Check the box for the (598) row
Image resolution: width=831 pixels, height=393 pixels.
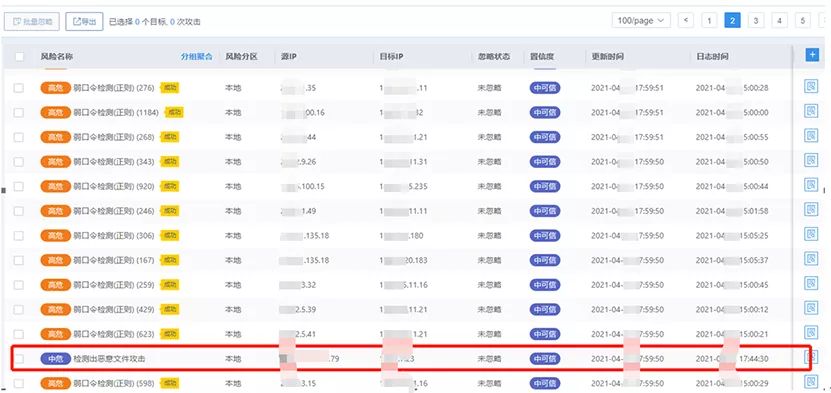19,383
